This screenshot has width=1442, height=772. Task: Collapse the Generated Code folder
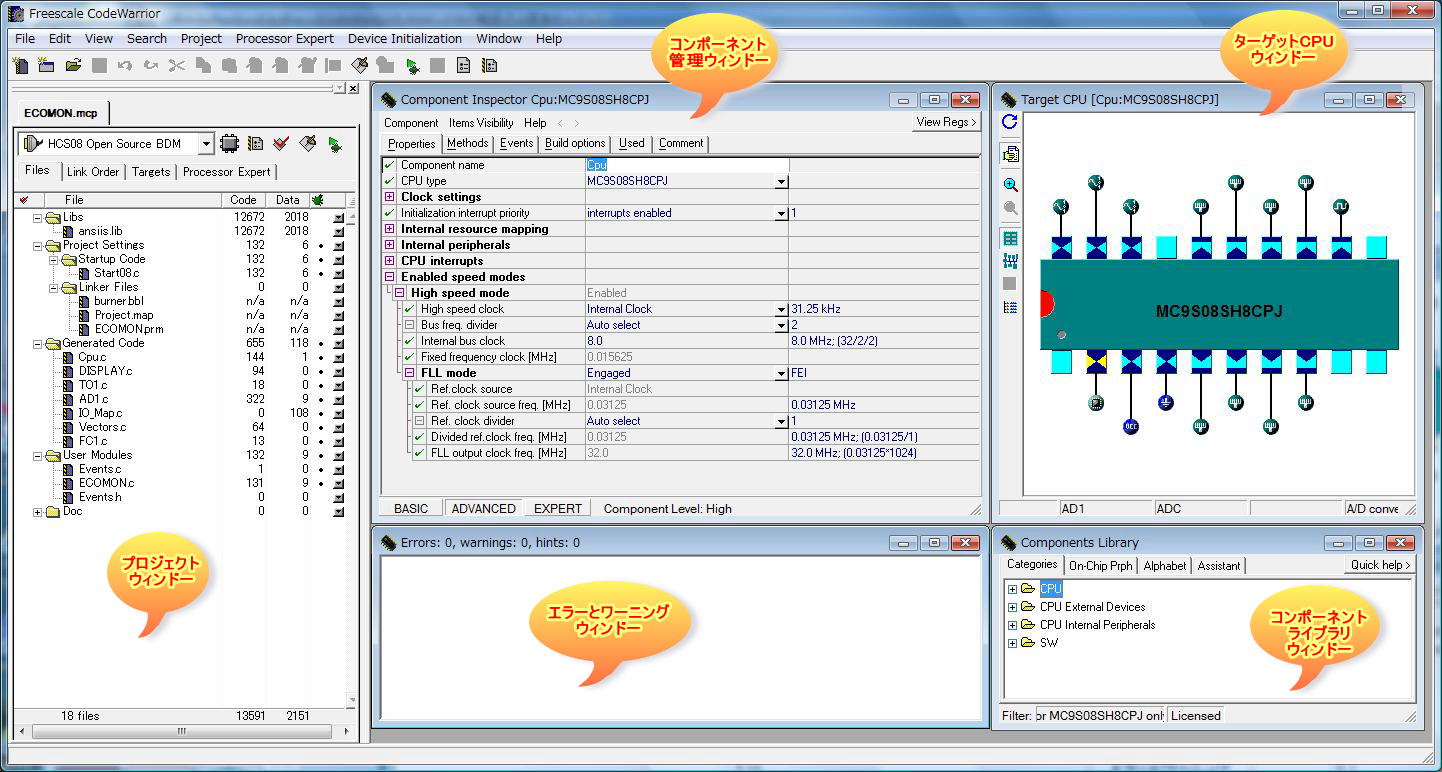(x=38, y=344)
